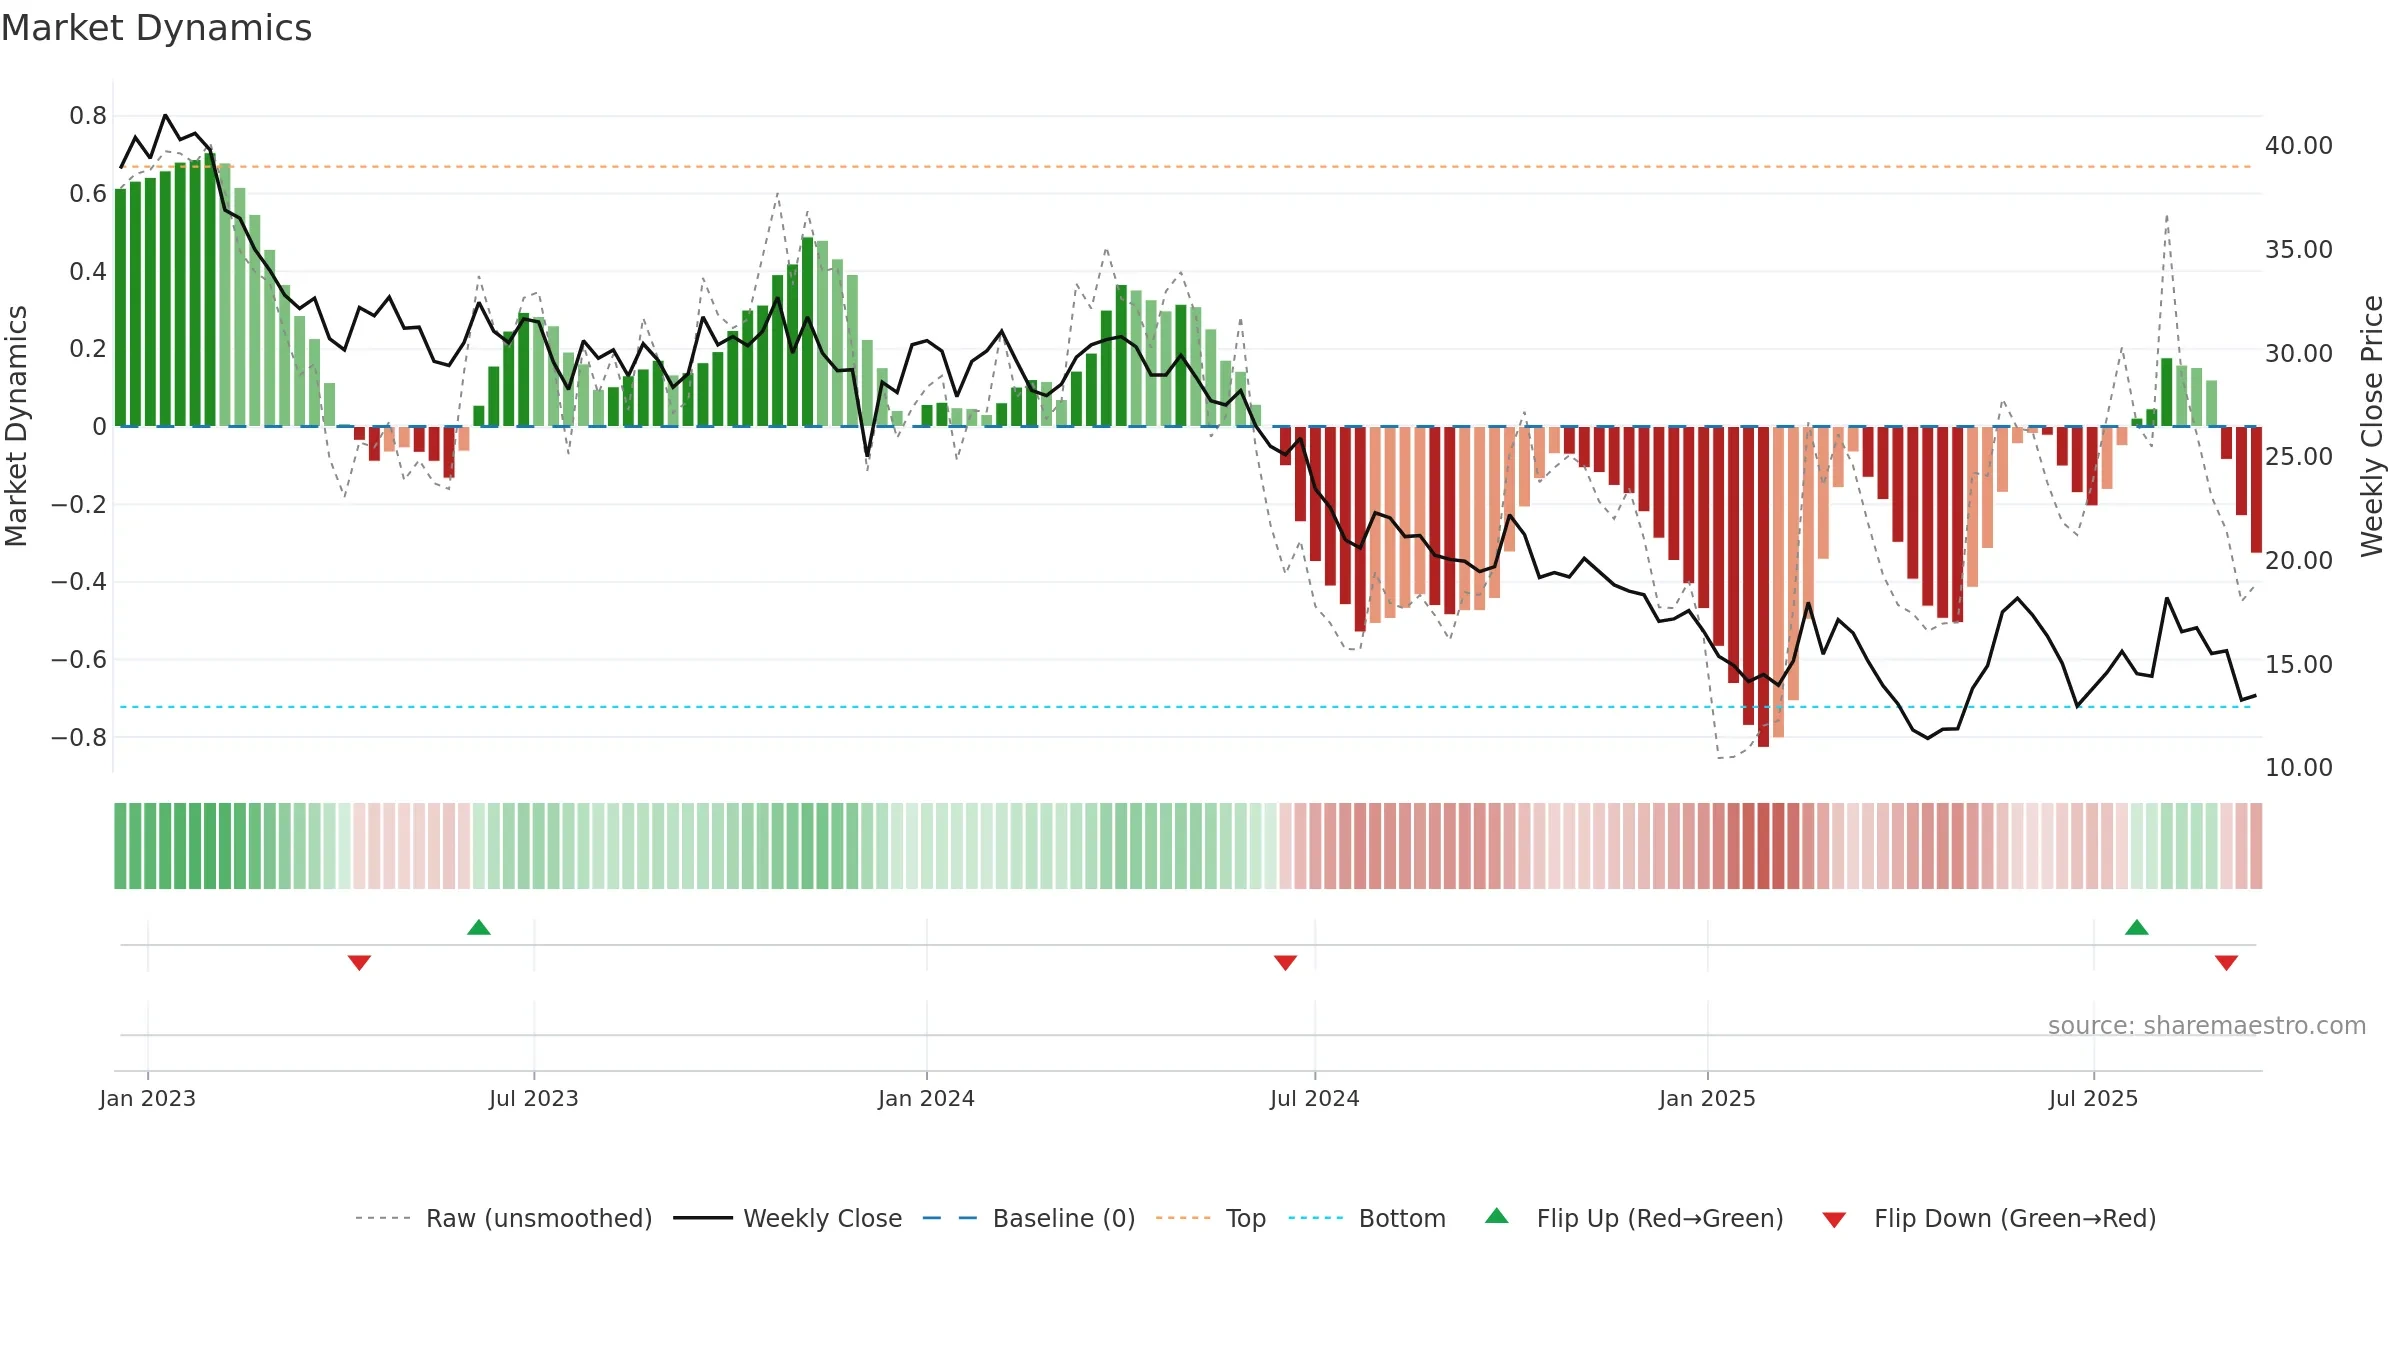Select the green flip-up marker after Jul 2025
This screenshot has height=1350, width=2400.
click(x=2137, y=927)
